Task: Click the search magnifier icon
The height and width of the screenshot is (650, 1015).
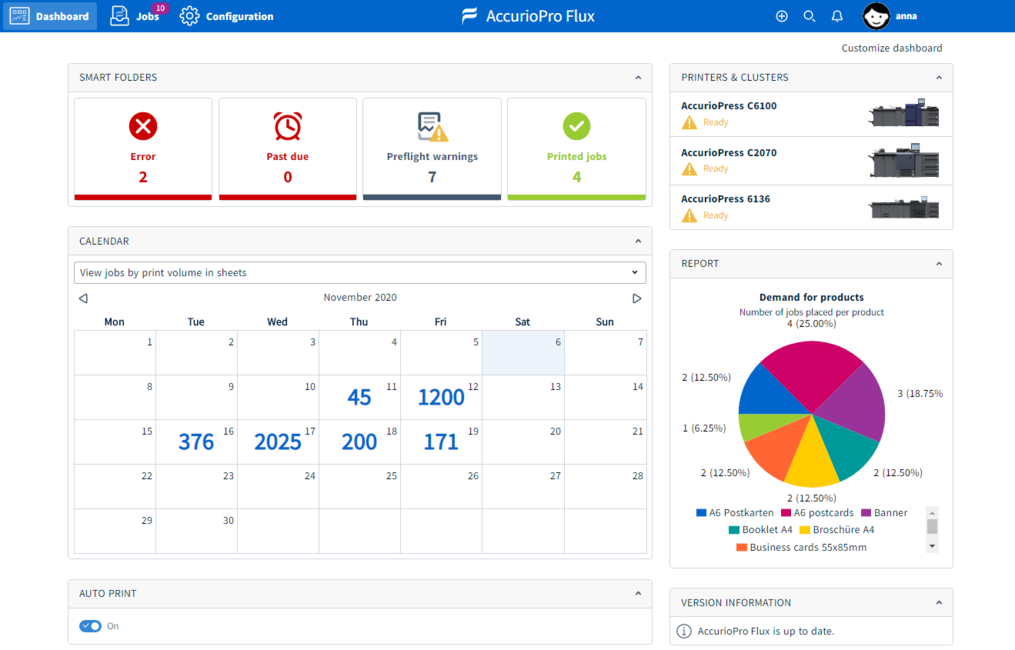Action: pyautogui.click(x=809, y=16)
